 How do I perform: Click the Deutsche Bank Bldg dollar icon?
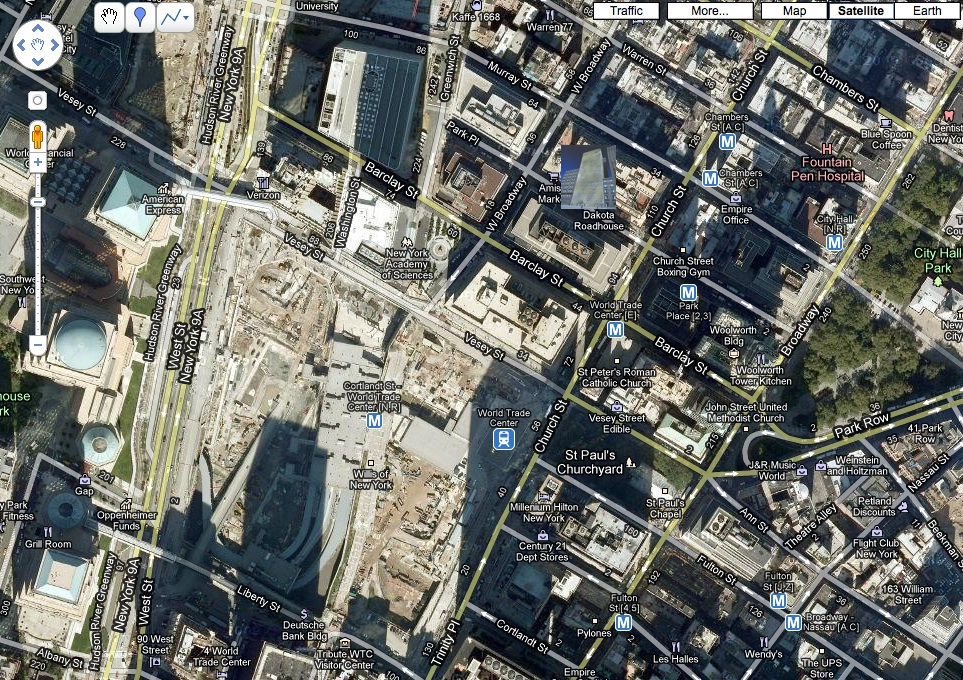tap(304, 614)
